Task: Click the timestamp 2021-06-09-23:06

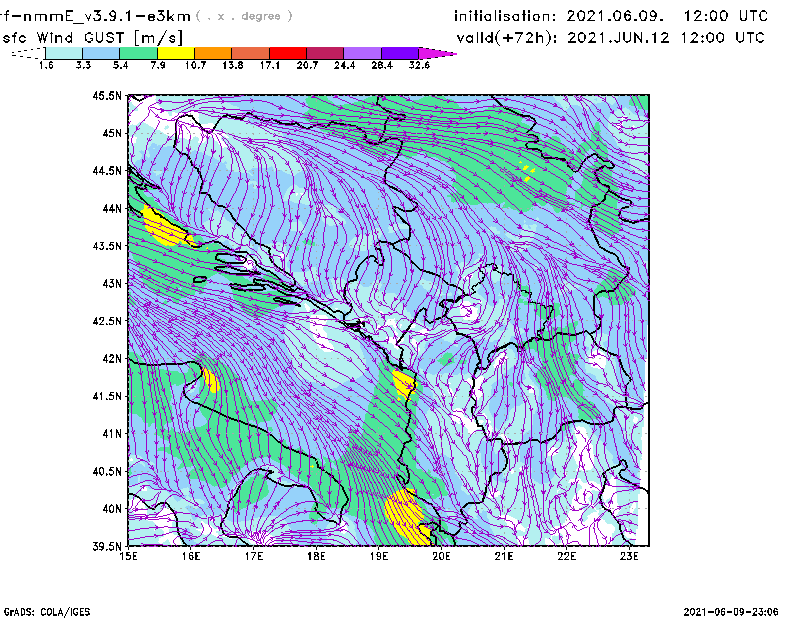Action: click(x=731, y=612)
